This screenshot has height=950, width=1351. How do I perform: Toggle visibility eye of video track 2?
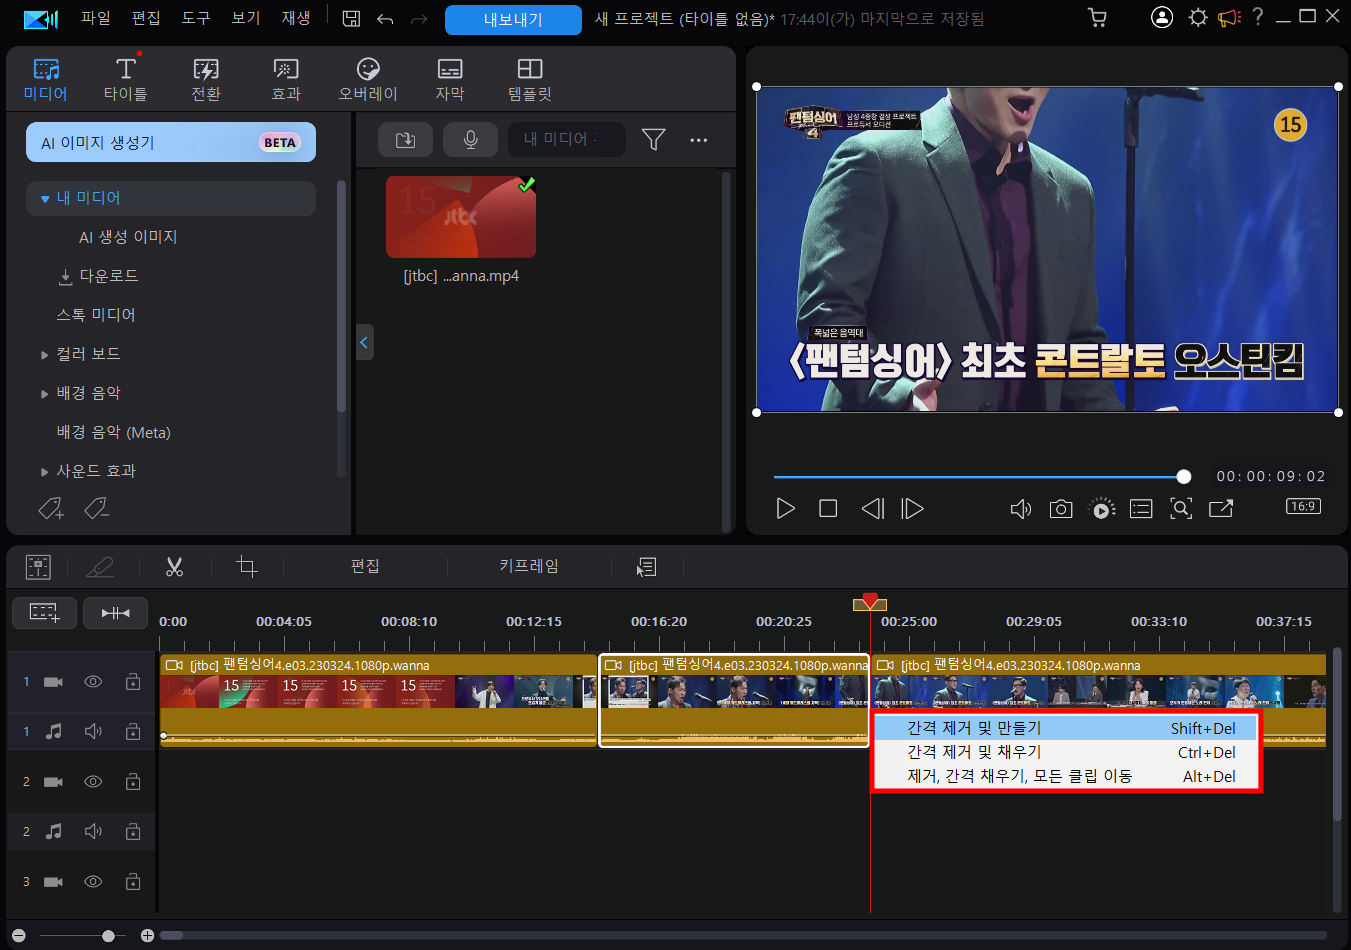pos(93,782)
